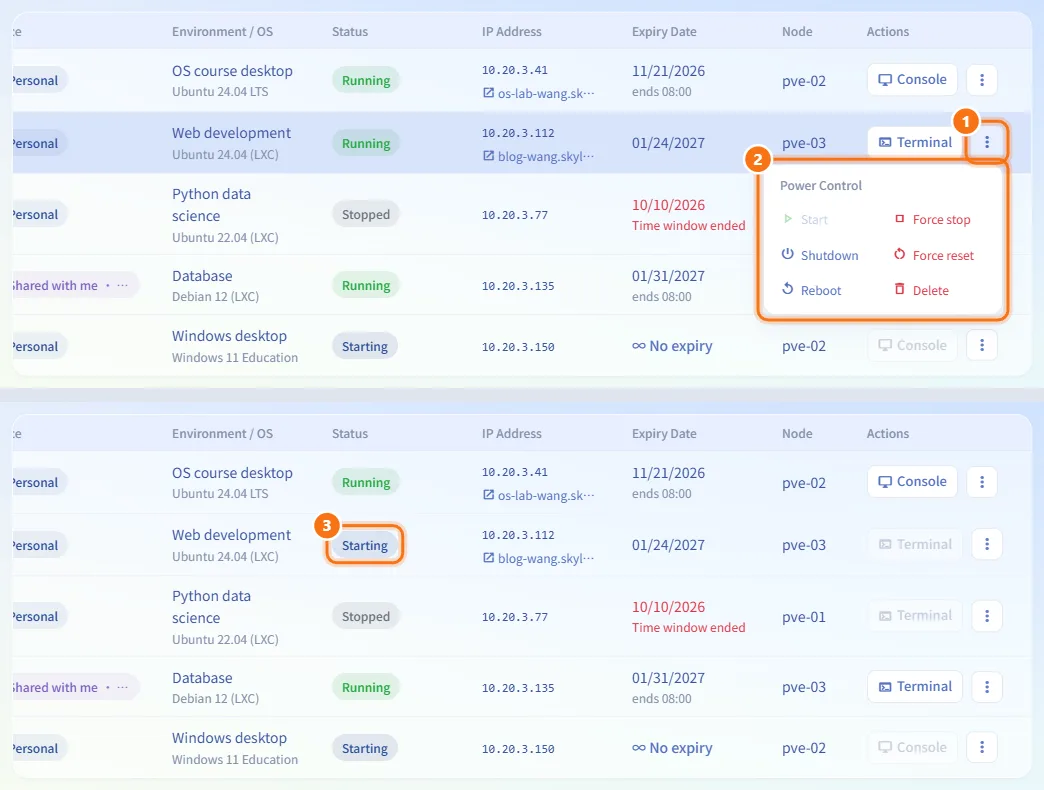Viewport: 1044px width, 790px height.
Task: Click the ellipsis on the upper table's Shared with me tag
Action: 123,286
